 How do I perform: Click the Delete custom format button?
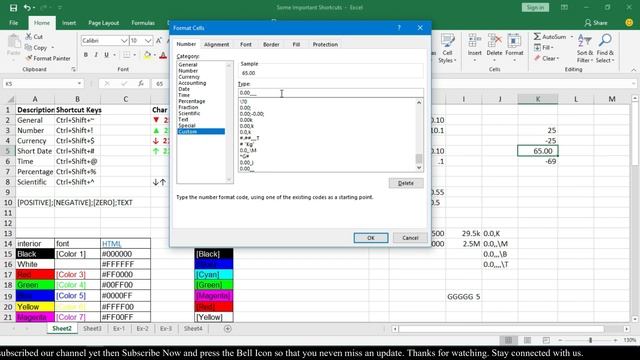coord(406,183)
